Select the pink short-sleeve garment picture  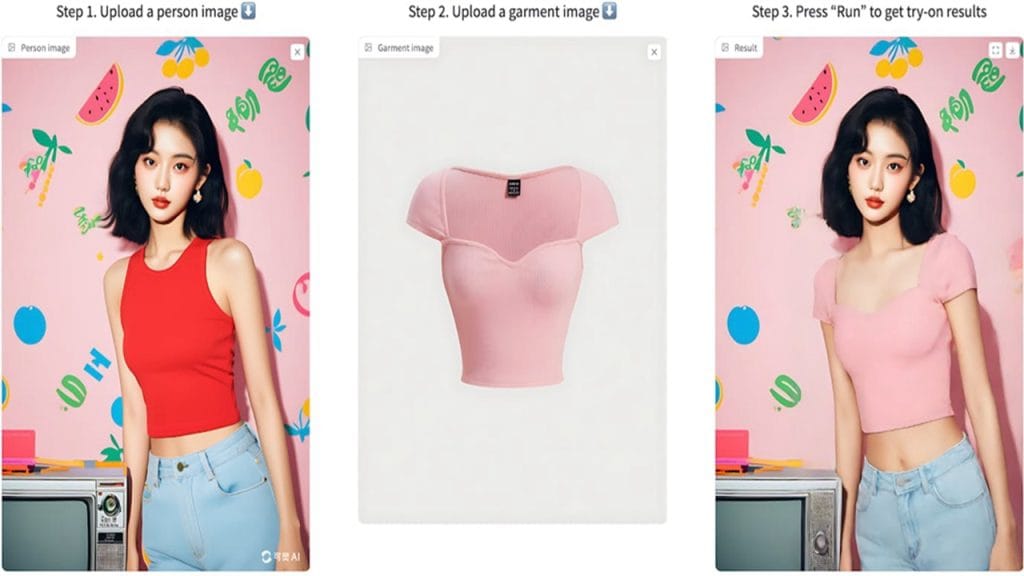click(512, 280)
